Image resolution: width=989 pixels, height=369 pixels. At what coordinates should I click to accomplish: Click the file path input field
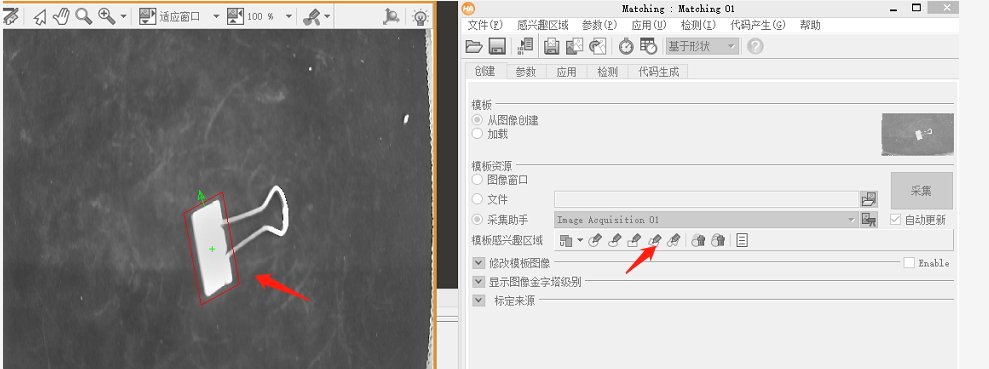[x=706, y=199]
